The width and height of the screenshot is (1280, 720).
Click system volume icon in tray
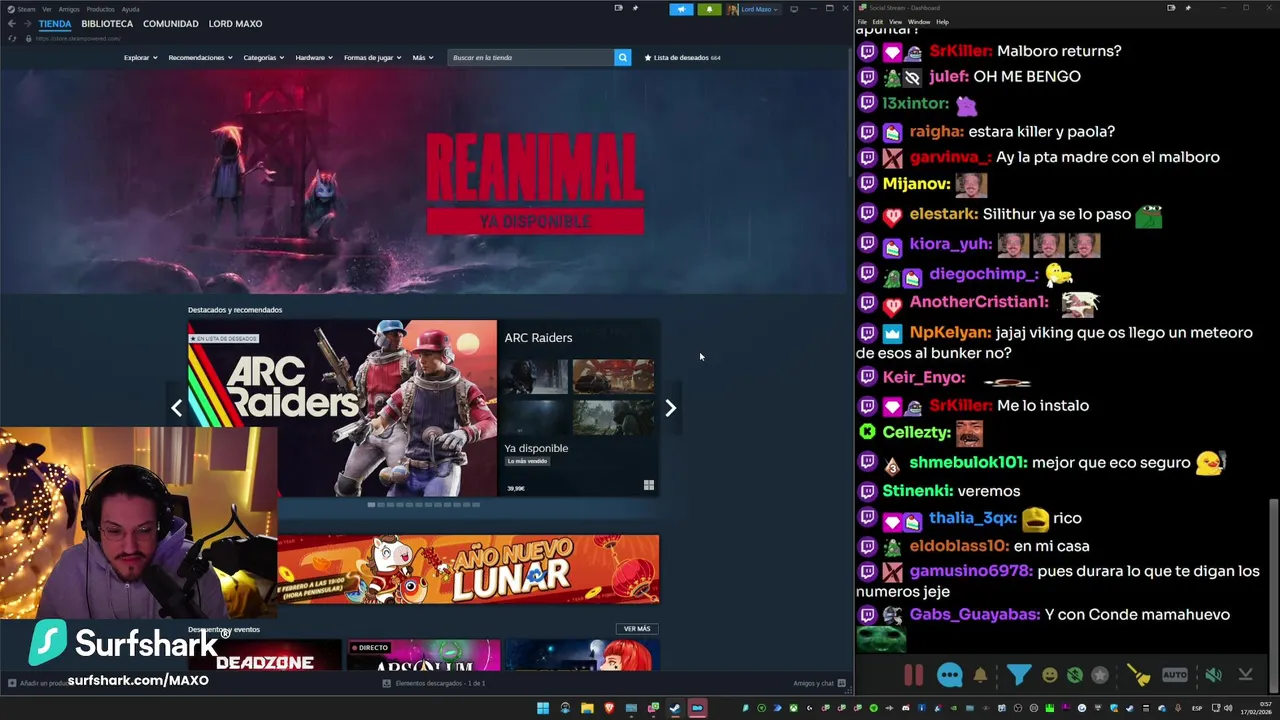(1230, 708)
